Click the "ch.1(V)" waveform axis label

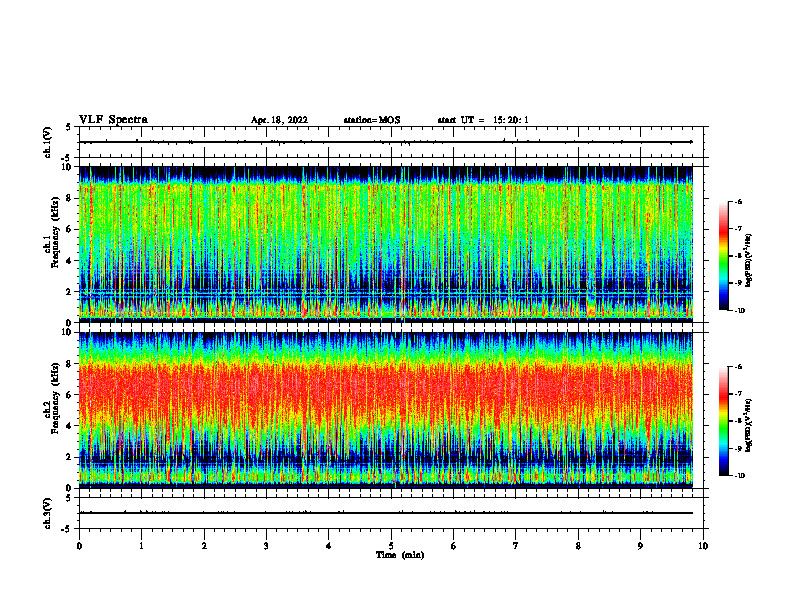(x=48, y=142)
